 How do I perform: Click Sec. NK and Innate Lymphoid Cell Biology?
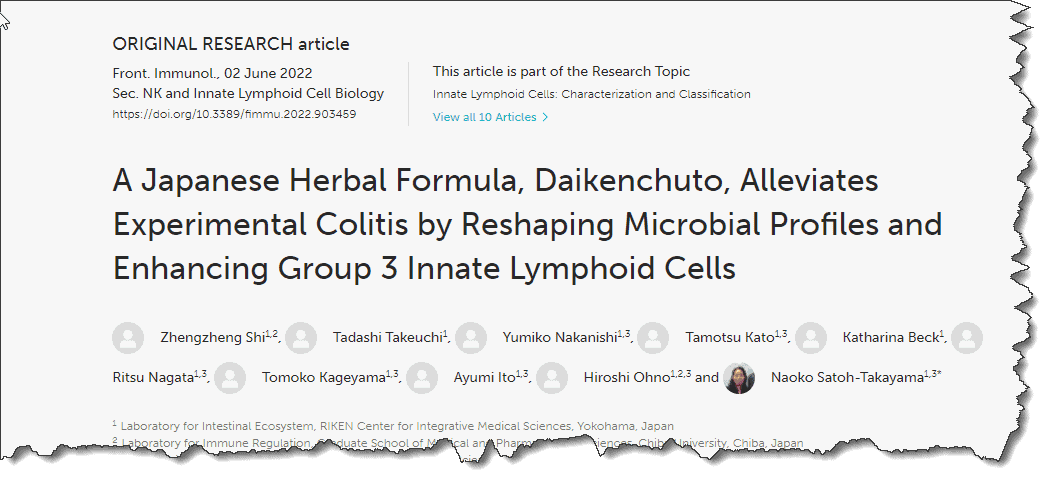[248, 94]
